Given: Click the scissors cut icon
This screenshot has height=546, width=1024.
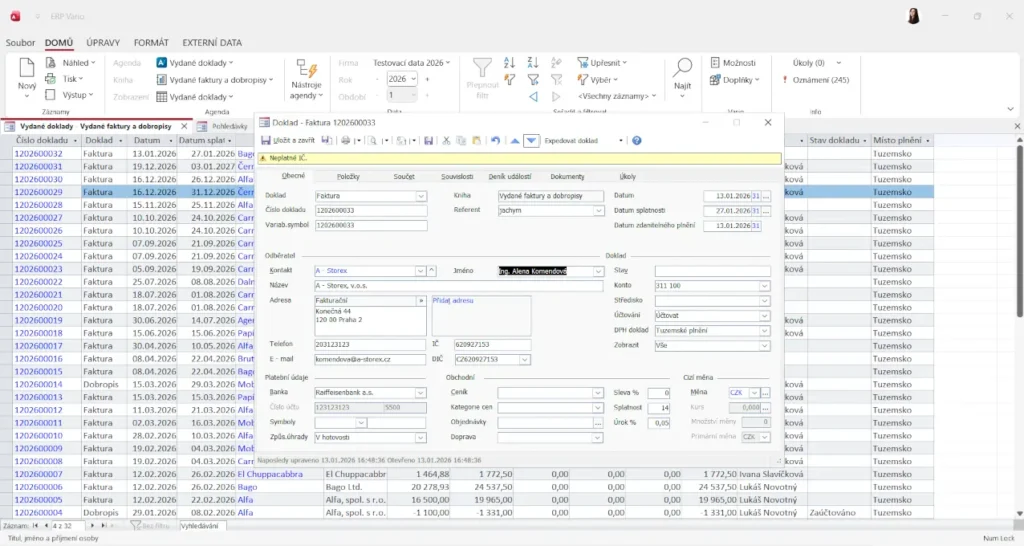Looking at the screenshot, I should point(447,141).
